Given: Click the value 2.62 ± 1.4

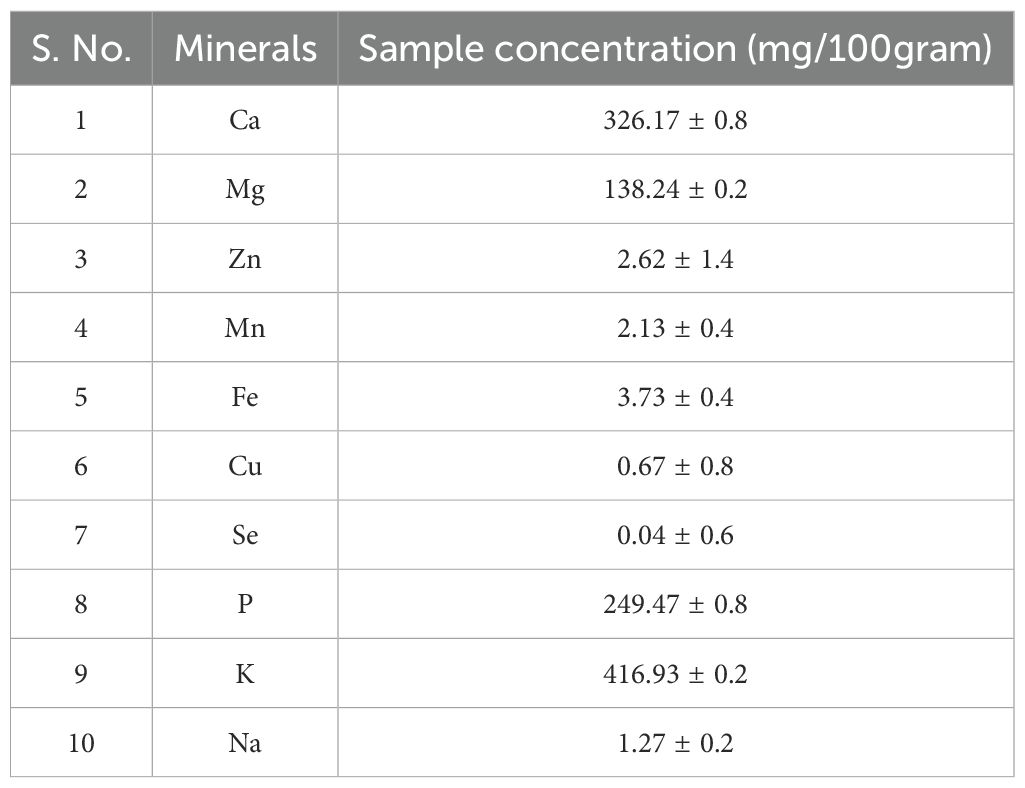Looking at the screenshot, I should [675, 259].
